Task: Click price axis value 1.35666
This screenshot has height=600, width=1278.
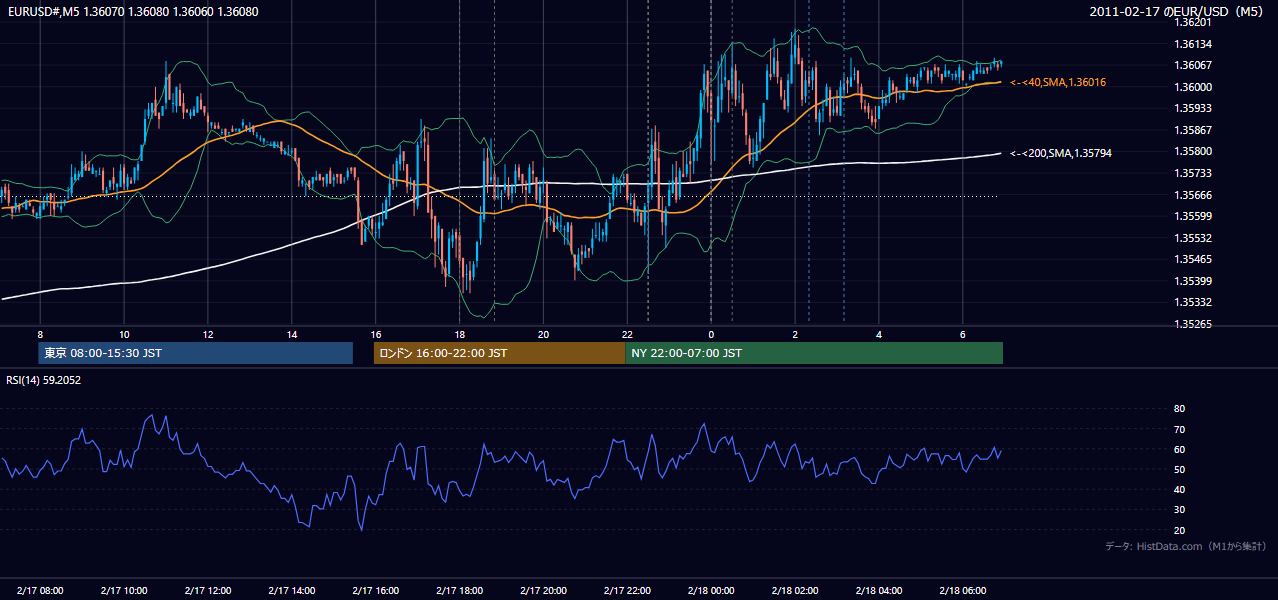Action: pos(1193,195)
